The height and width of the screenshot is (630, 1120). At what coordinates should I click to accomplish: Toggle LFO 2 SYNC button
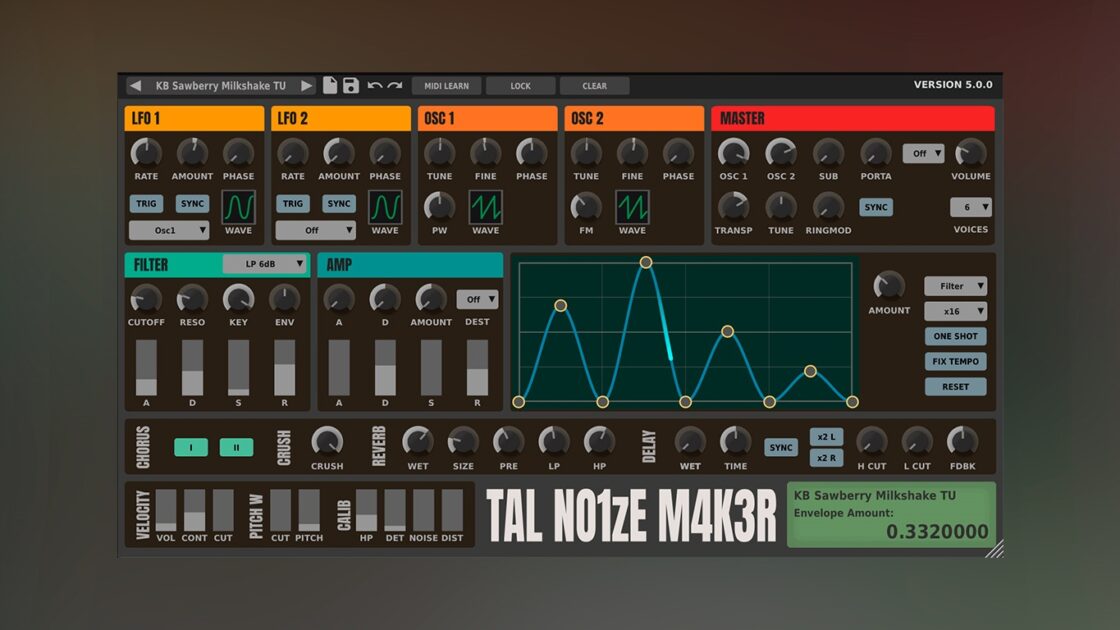[x=339, y=204]
